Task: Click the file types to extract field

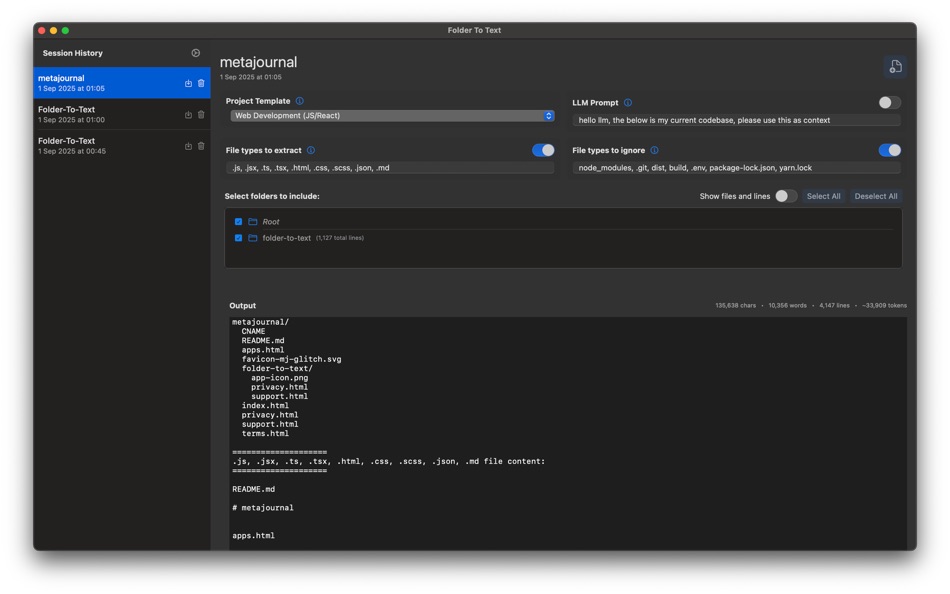Action: [390, 168]
